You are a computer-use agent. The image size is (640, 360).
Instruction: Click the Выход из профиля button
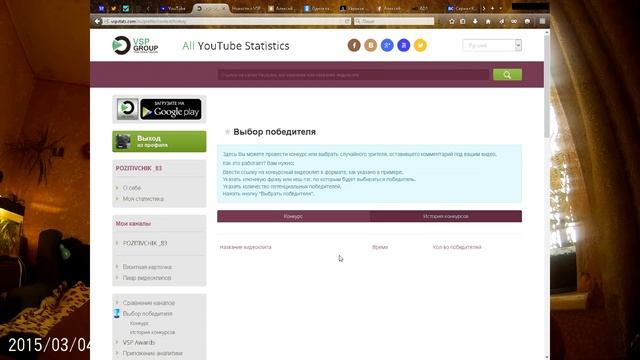pyautogui.click(x=159, y=141)
